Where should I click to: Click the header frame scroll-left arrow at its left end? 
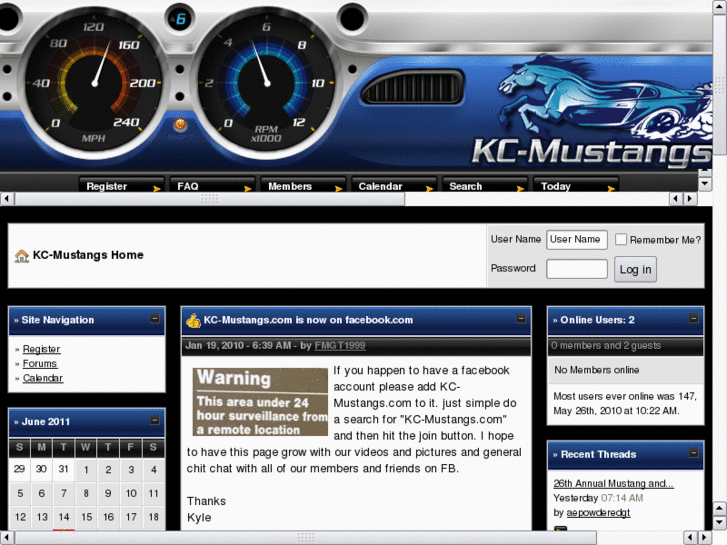tap(6, 199)
